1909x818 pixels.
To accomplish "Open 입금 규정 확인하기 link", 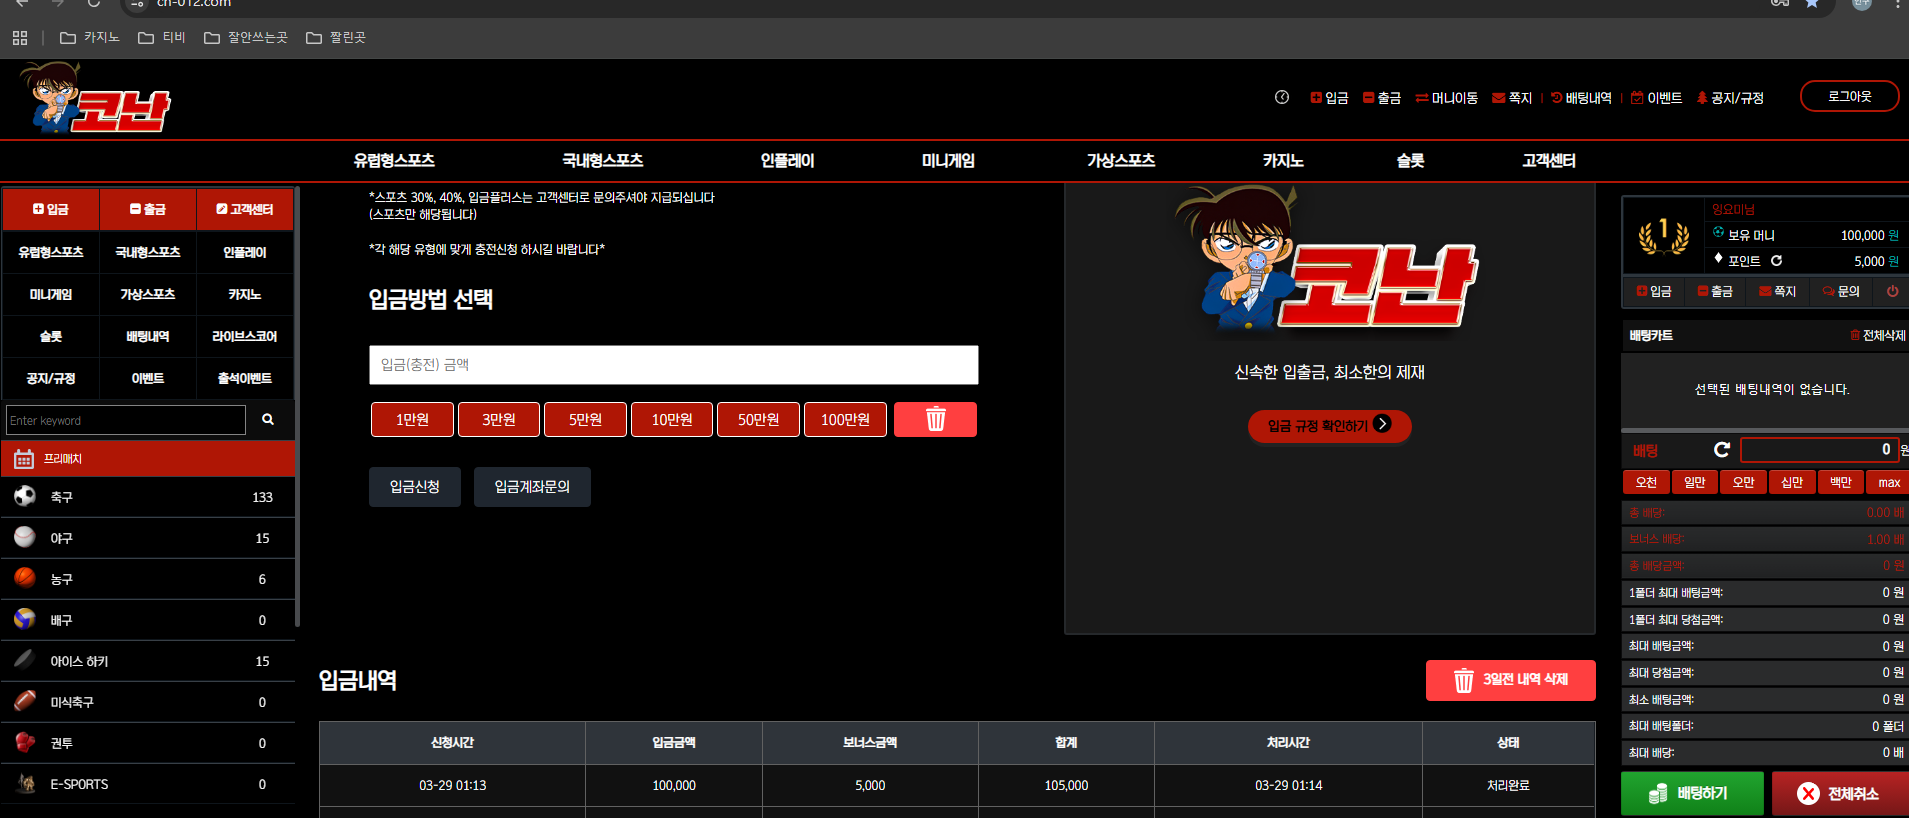I will pyautogui.click(x=1330, y=426).
